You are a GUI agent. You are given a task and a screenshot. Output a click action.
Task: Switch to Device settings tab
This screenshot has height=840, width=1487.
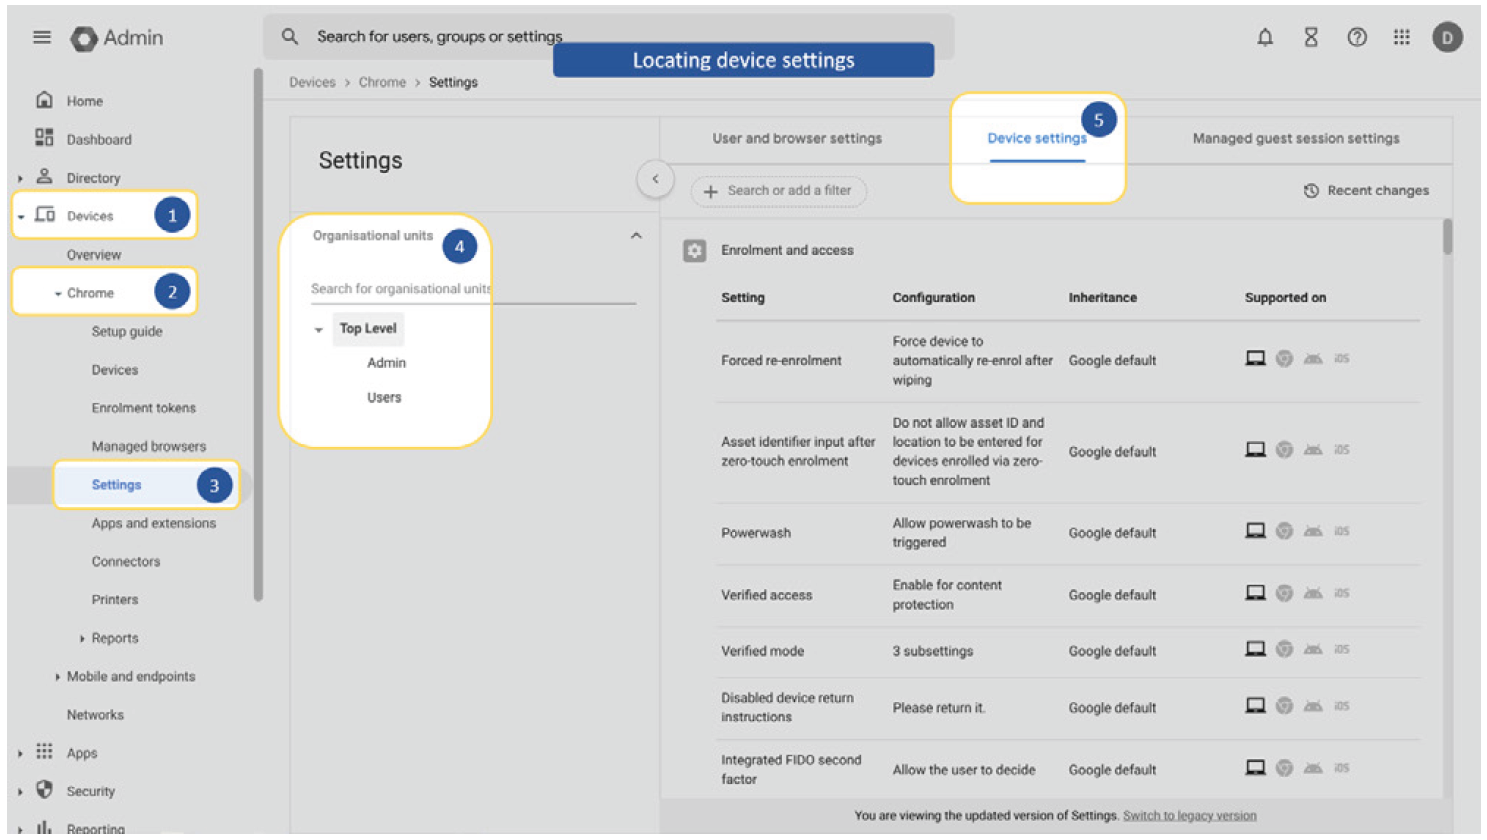pyautogui.click(x=1037, y=138)
